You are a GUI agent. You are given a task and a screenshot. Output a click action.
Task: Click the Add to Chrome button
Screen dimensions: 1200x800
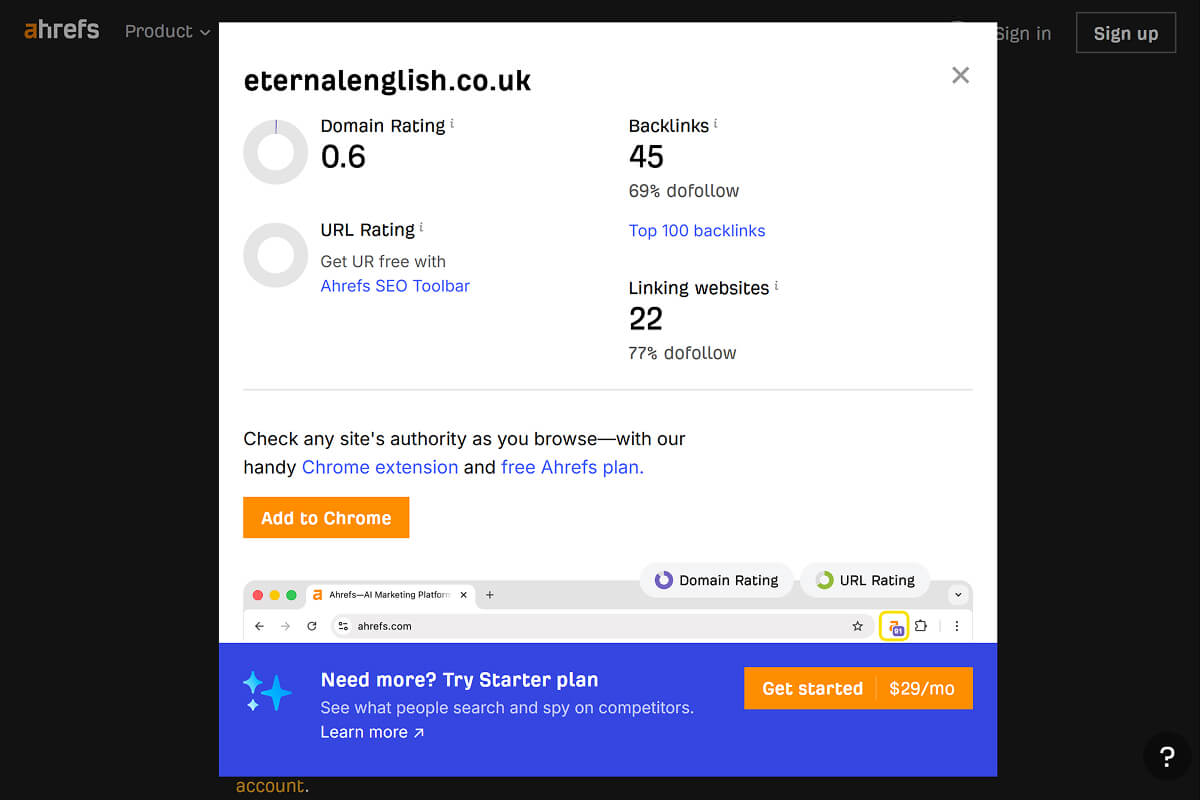(326, 517)
